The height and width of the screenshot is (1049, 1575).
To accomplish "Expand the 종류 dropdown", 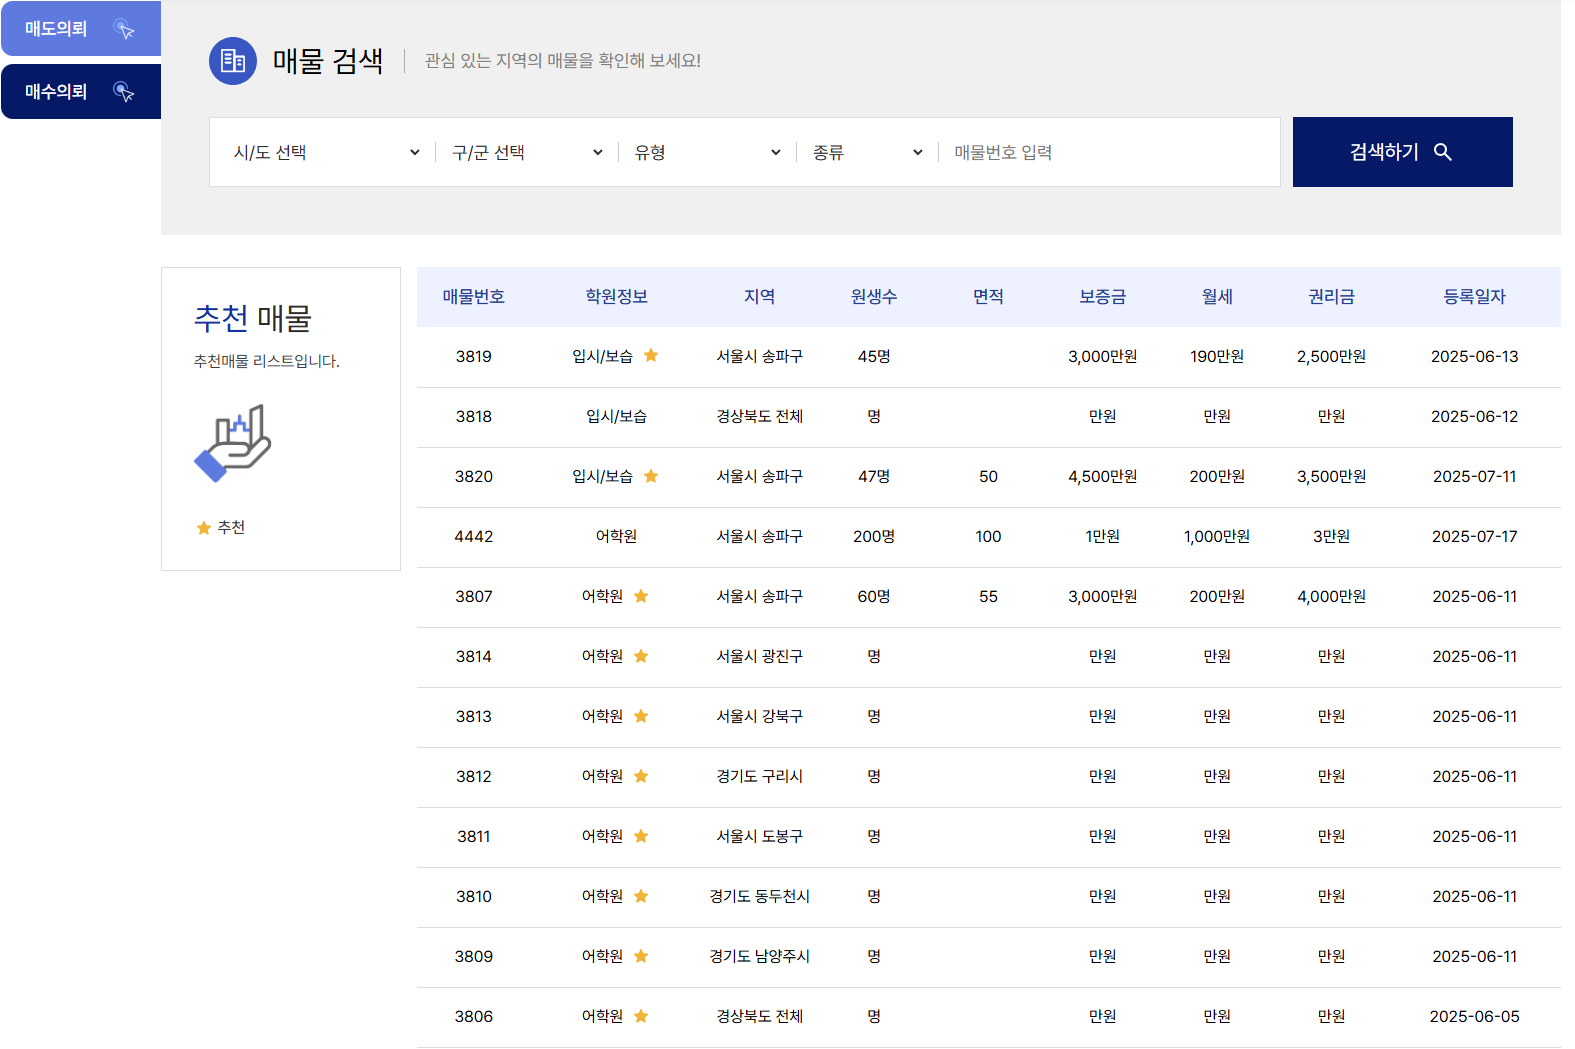I will 866,152.
